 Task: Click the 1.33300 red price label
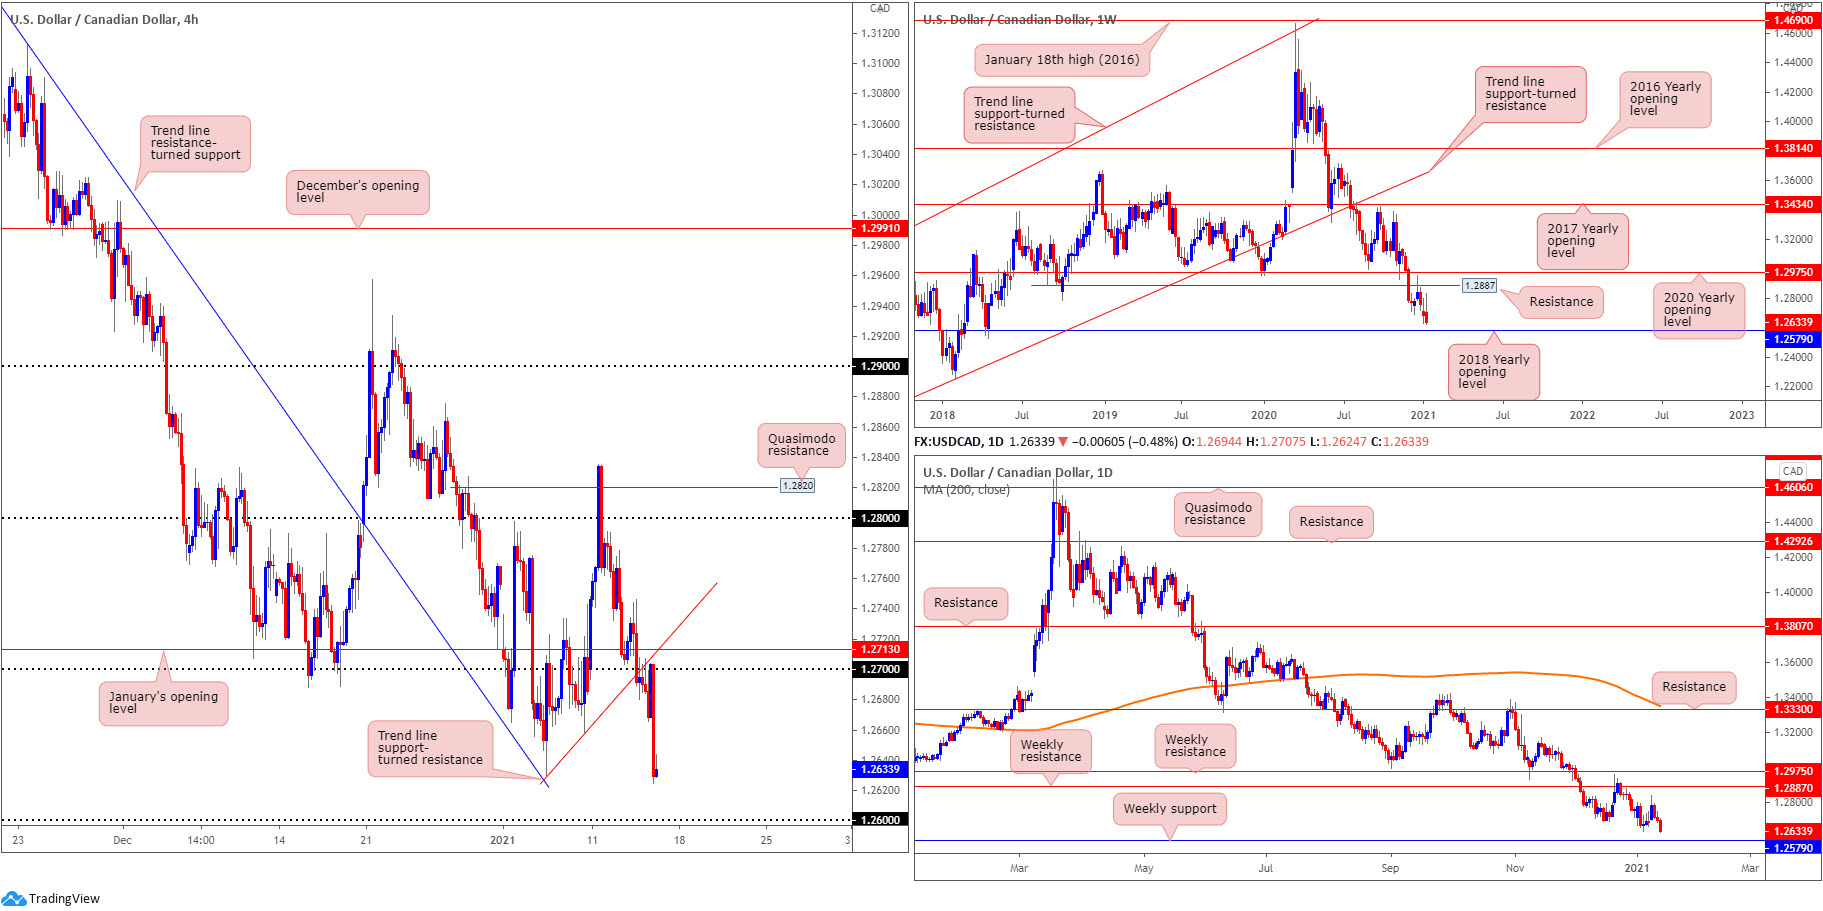(x=1793, y=709)
